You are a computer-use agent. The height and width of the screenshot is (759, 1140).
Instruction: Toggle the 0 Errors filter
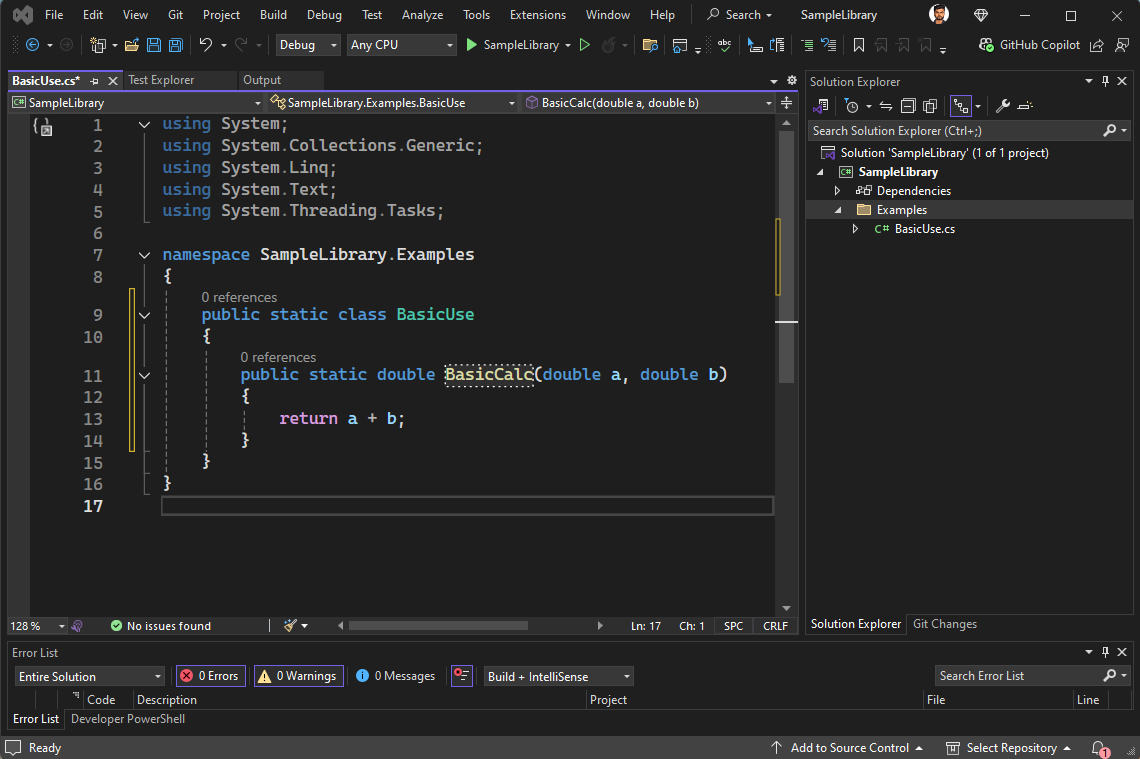(x=211, y=676)
